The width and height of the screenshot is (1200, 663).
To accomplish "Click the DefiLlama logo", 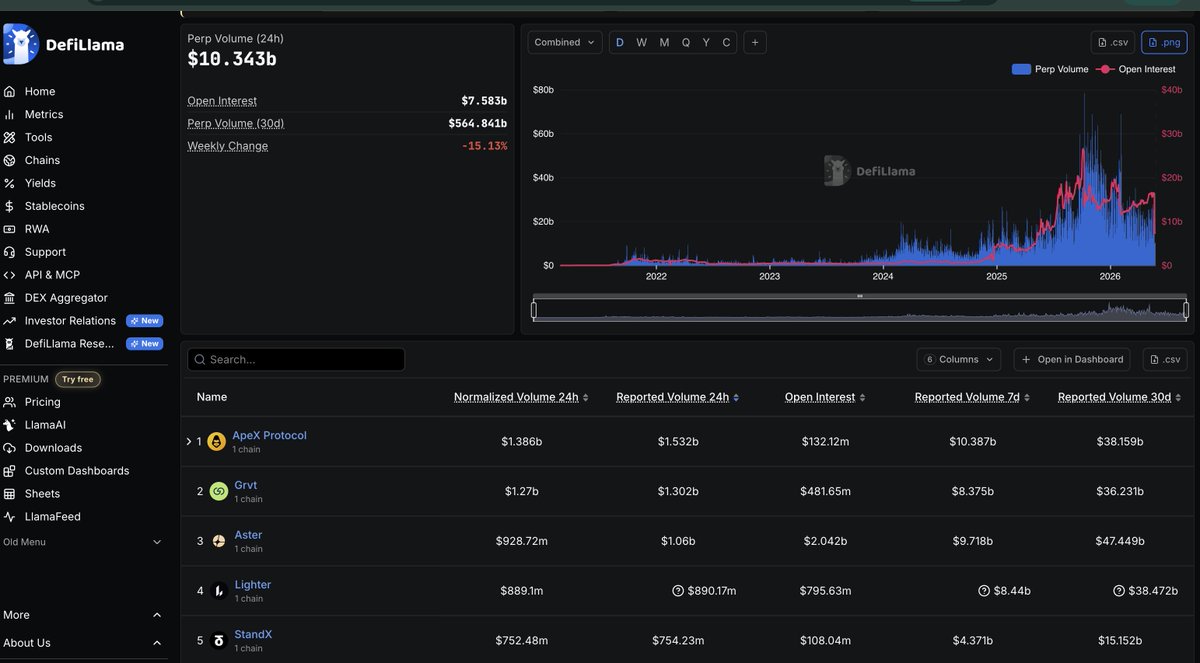I will (x=64, y=44).
